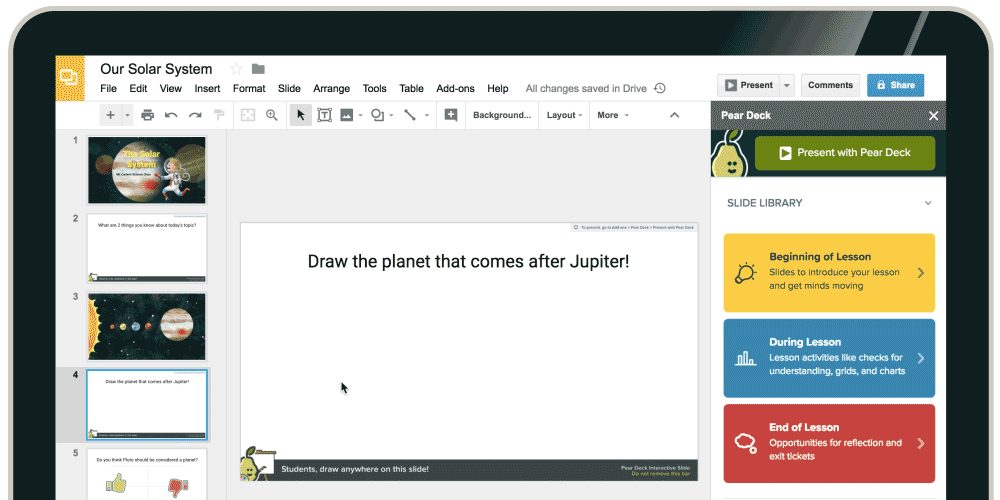Click the blue Share button
The image size is (1000, 500).
[895, 85]
